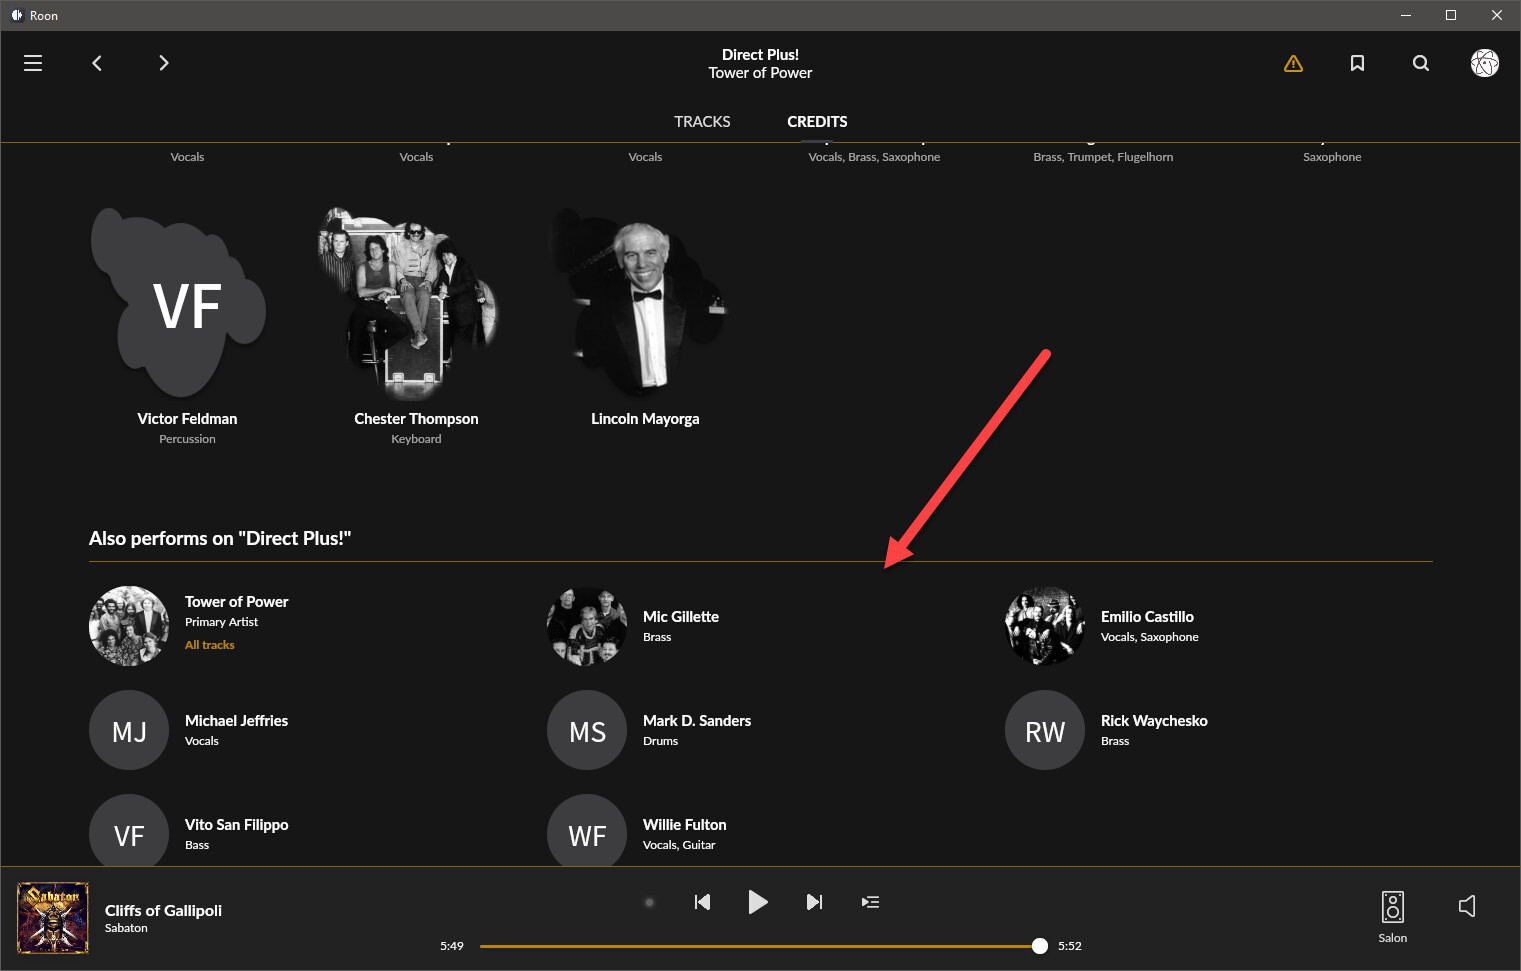The image size is (1521, 971).
Task: Click the album title Direct Plus! in header
Action: [x=760, y=55]
